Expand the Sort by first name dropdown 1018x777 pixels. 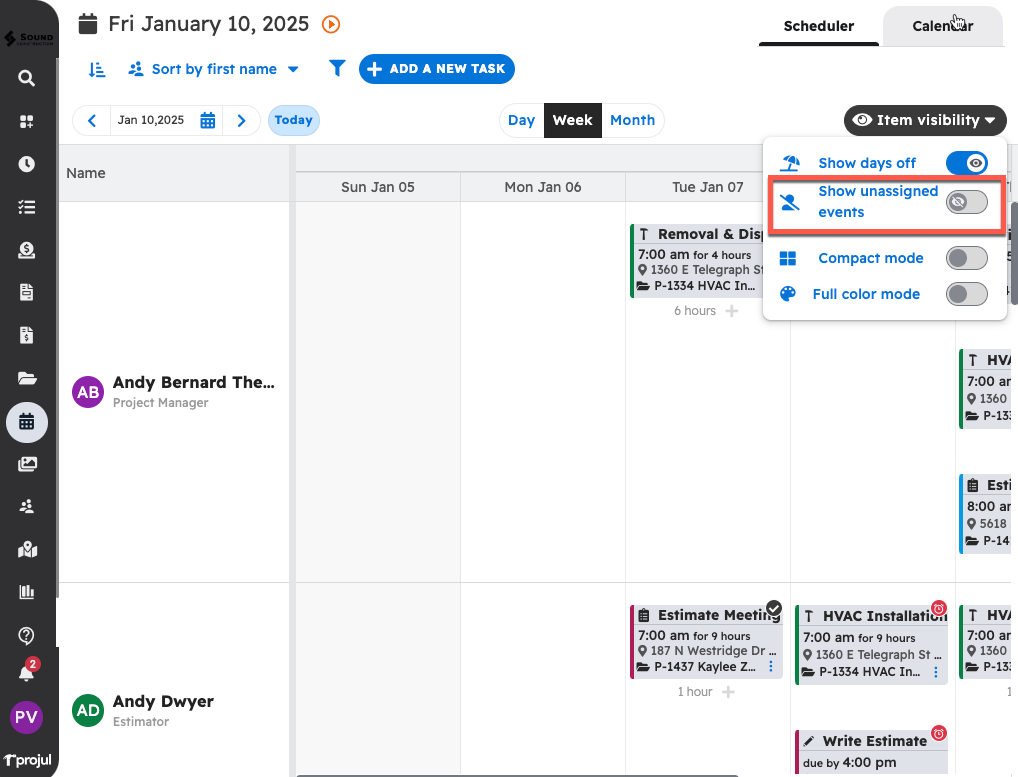tap(214, 69)
